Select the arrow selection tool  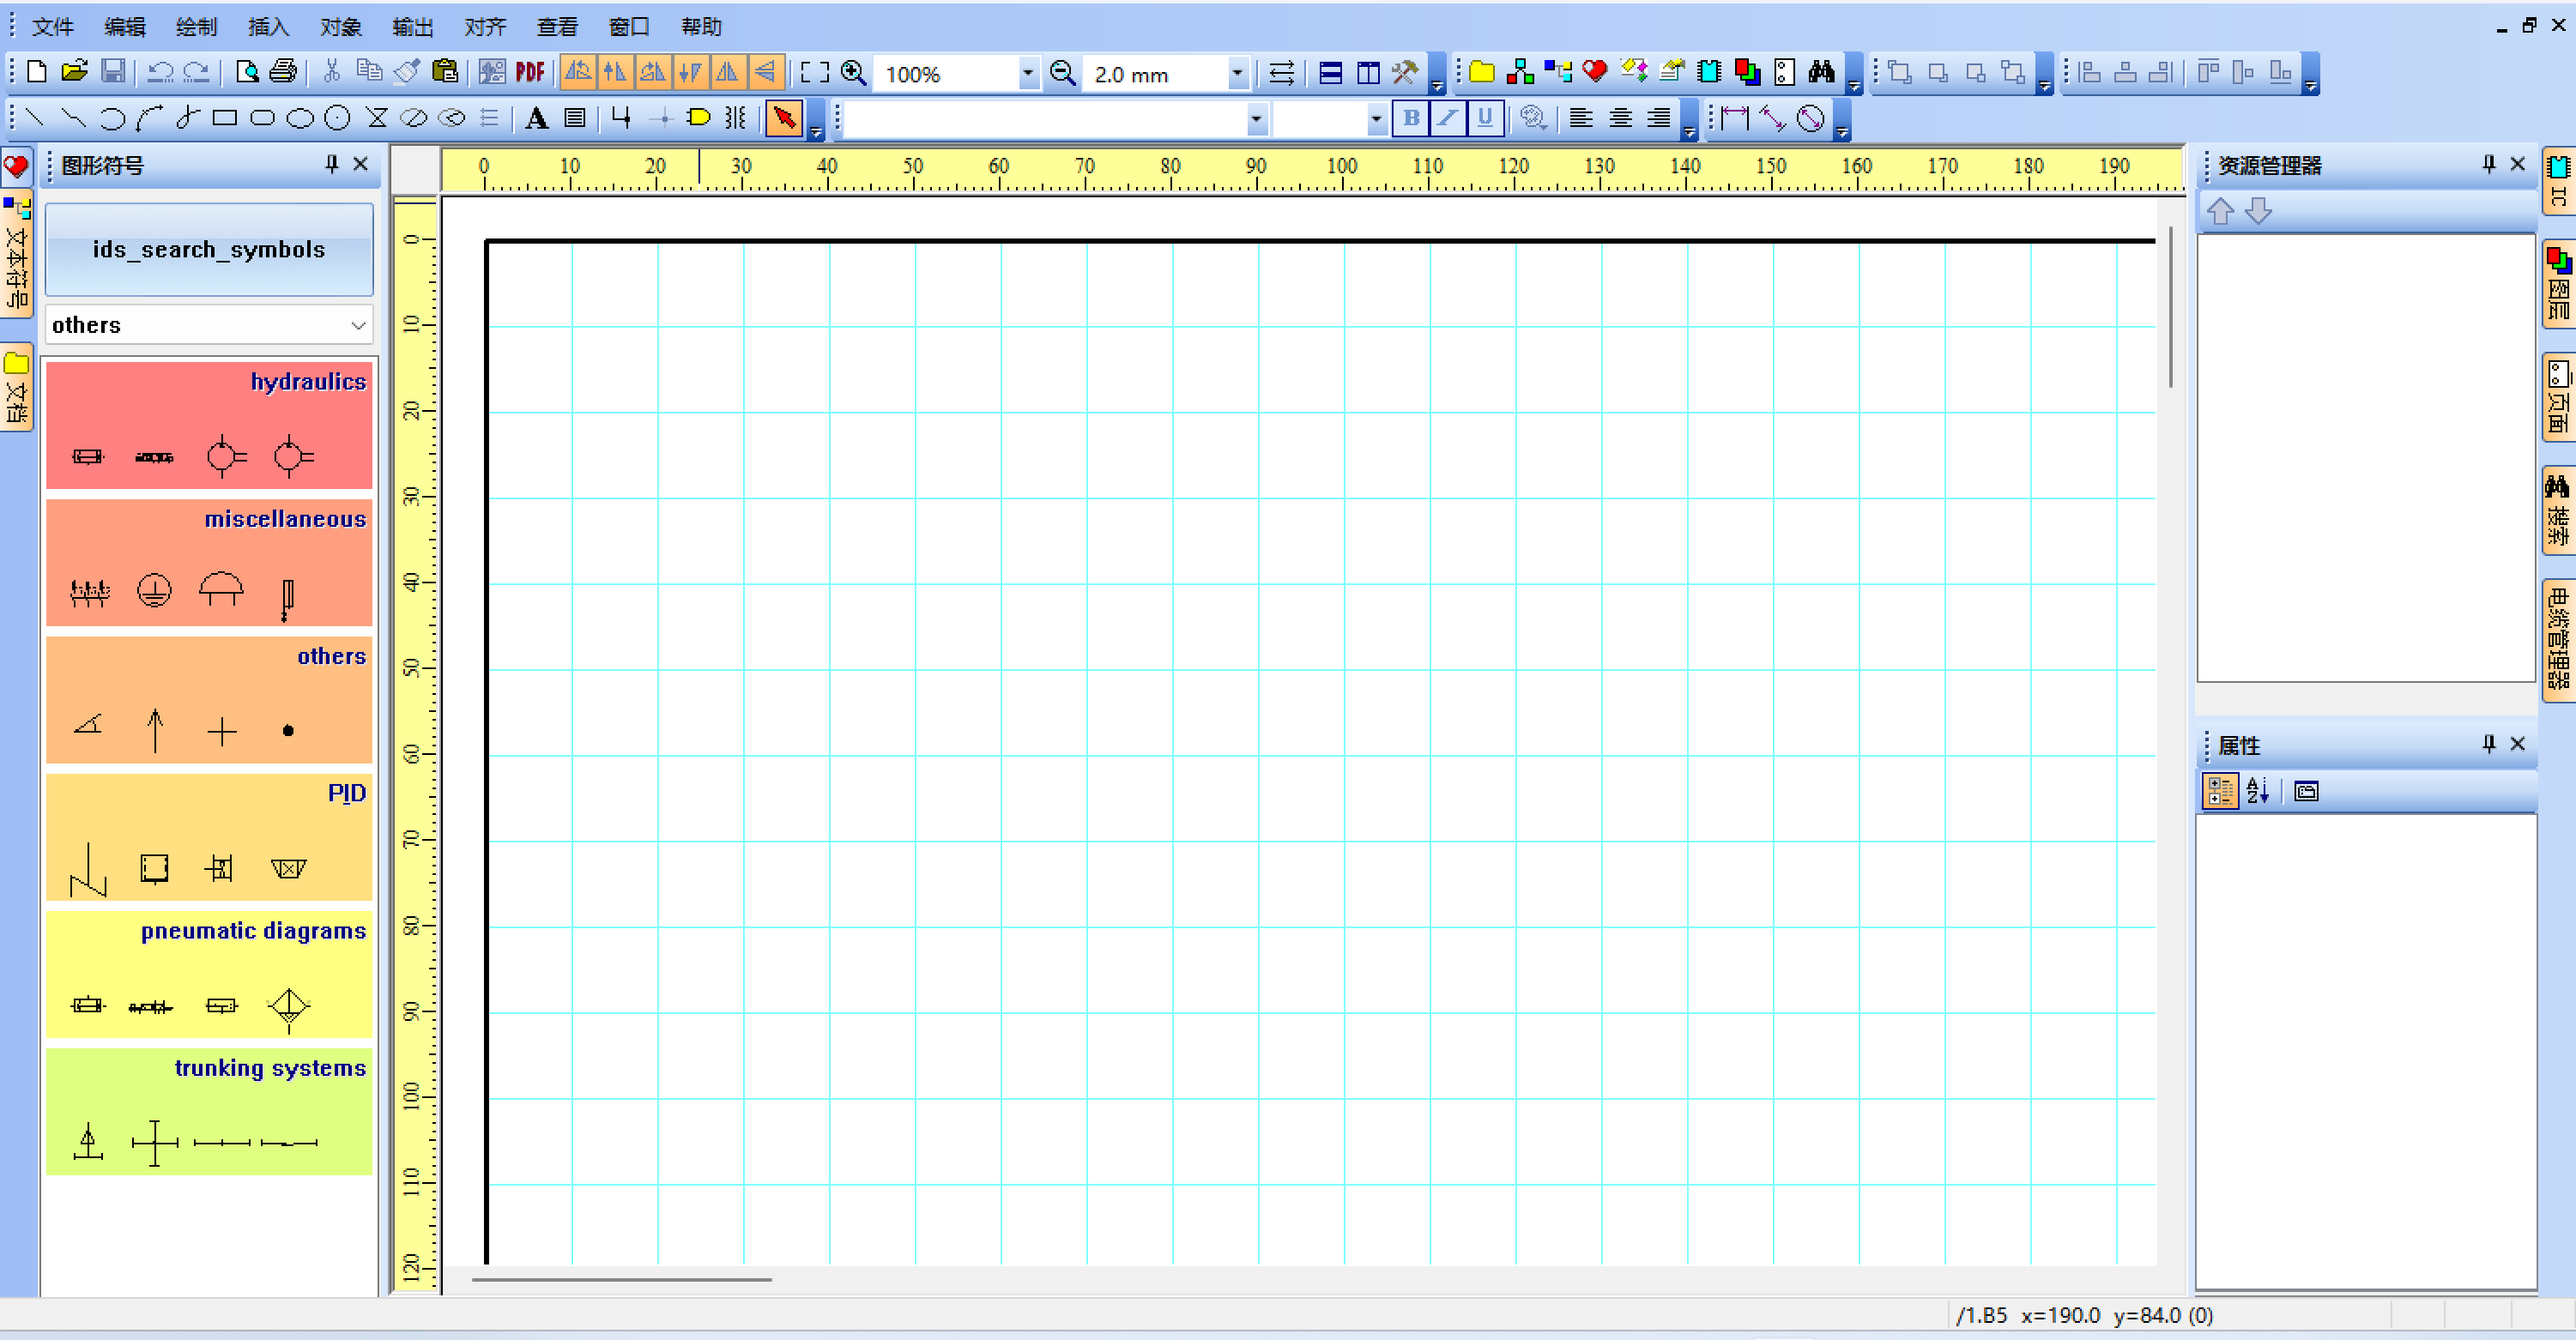(785, 118)
